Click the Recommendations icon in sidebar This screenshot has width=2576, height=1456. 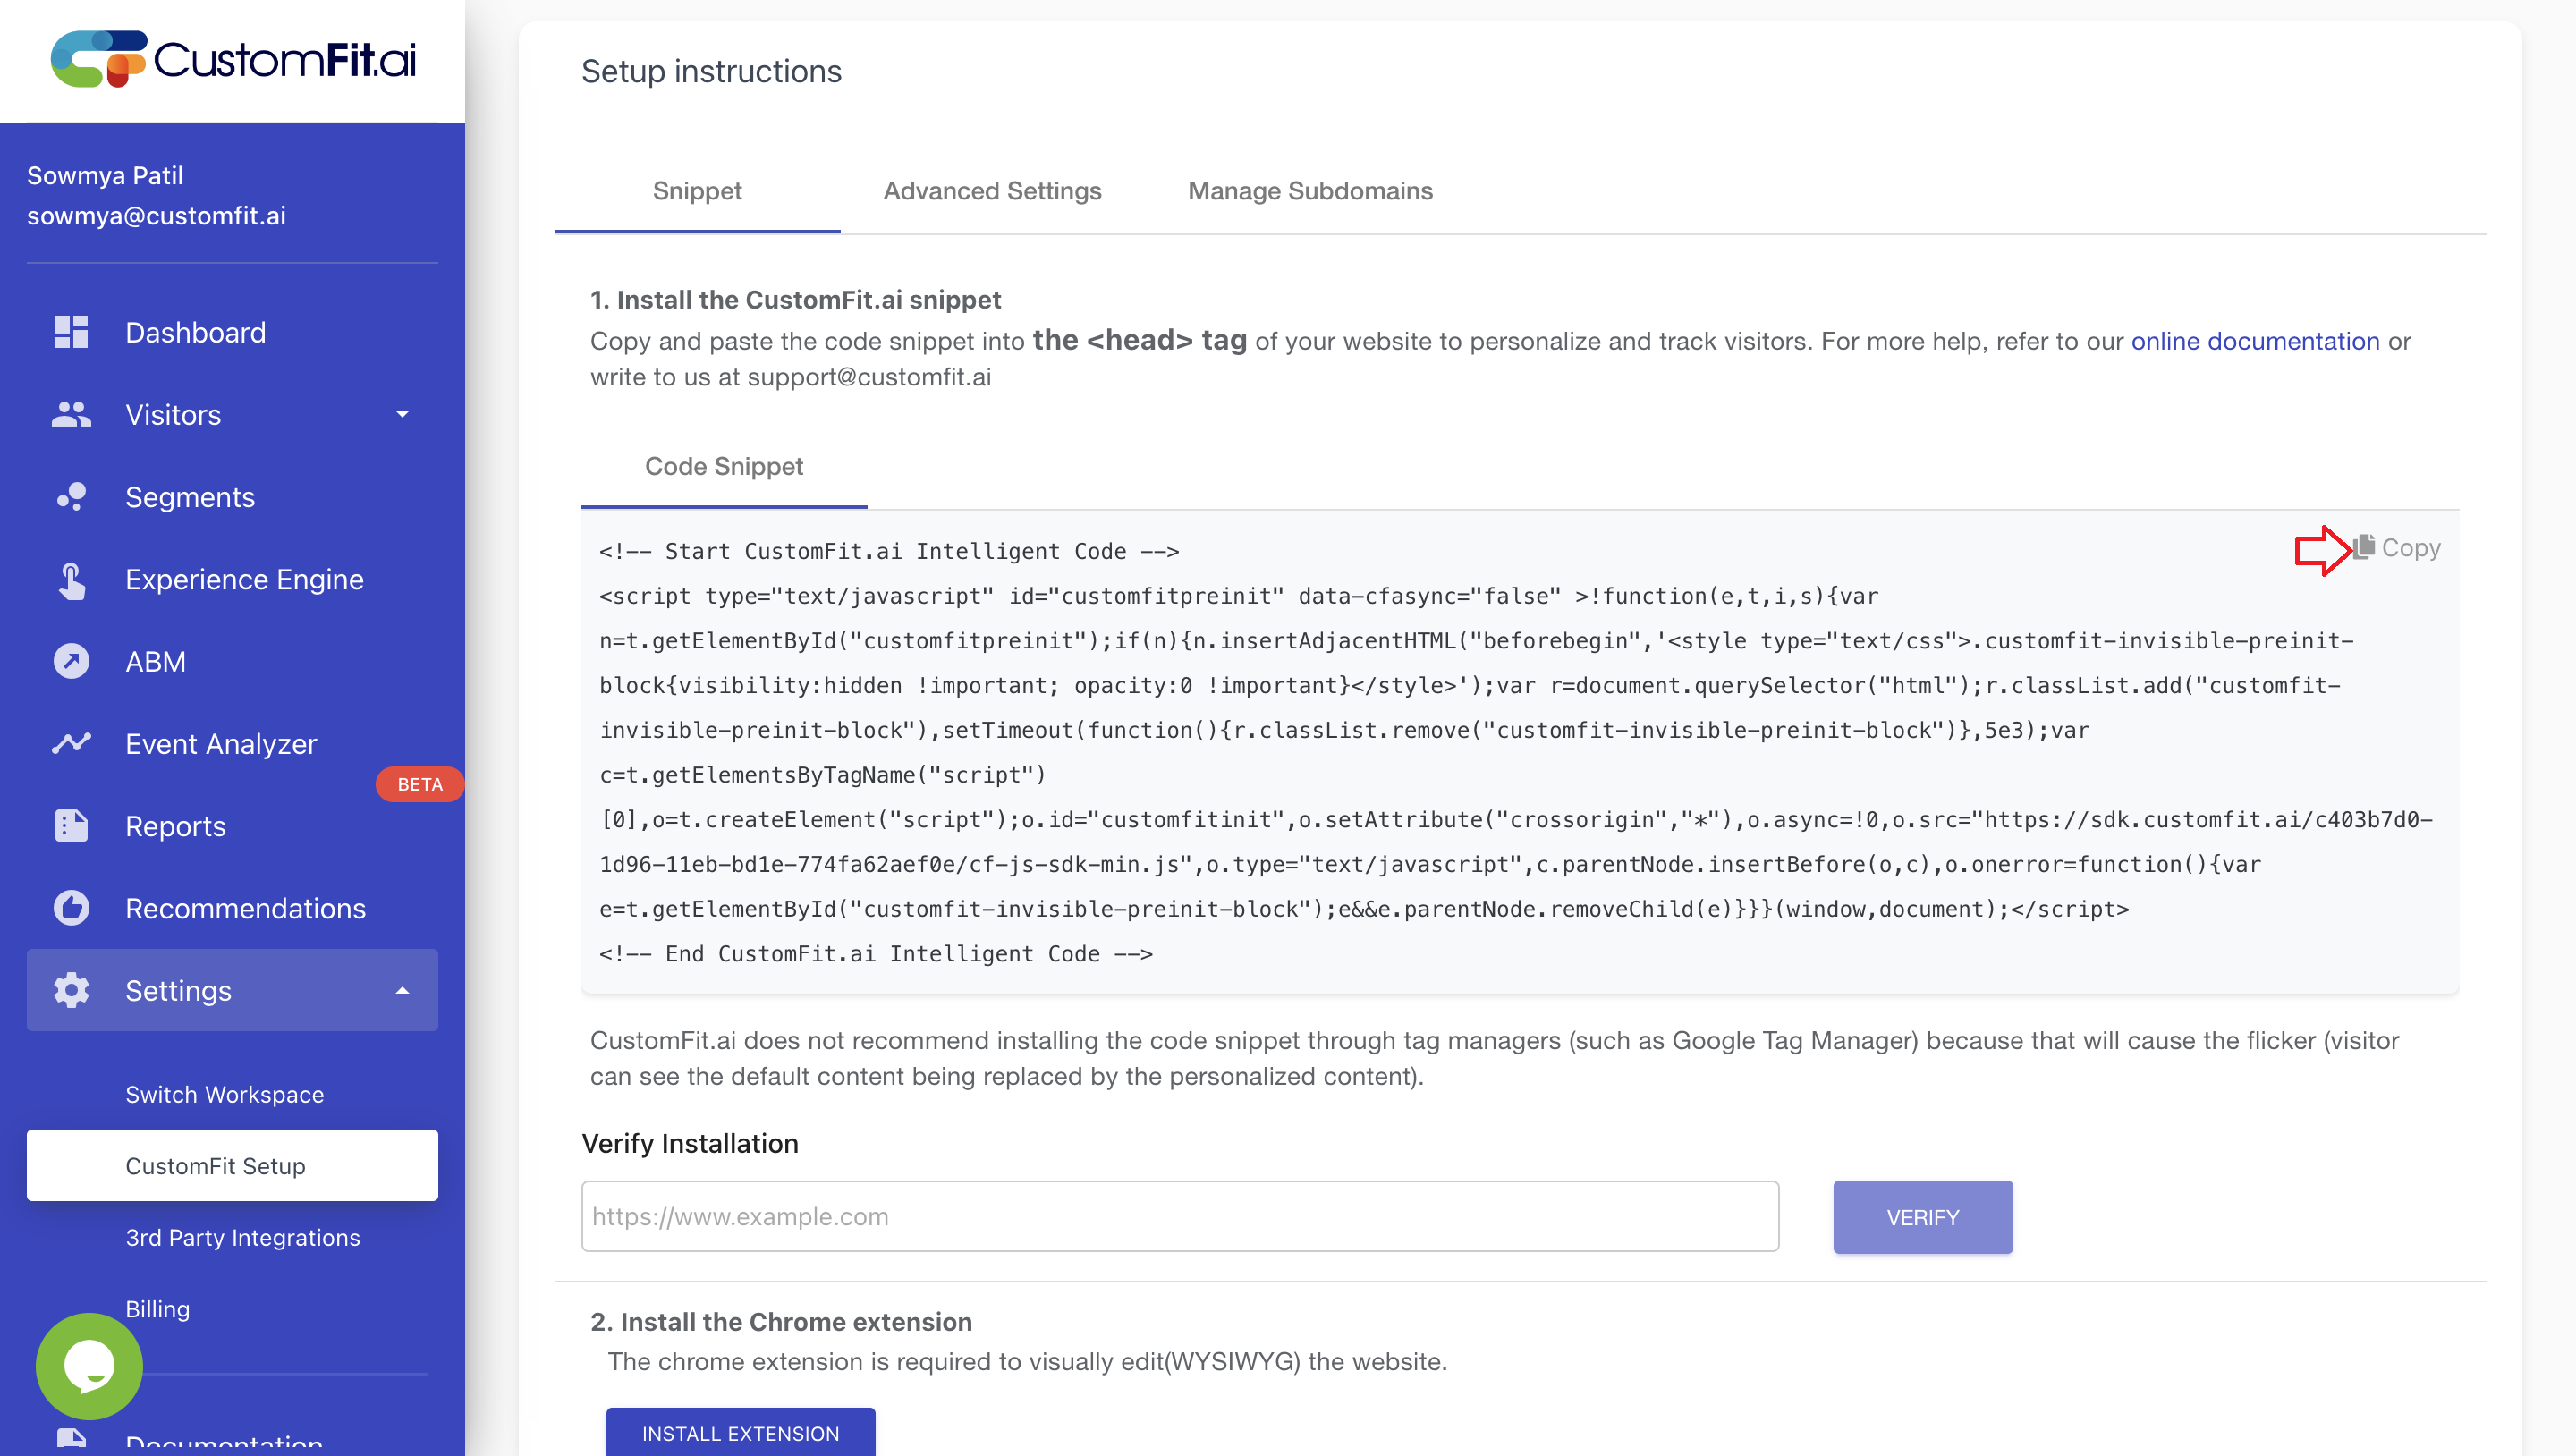pyautogui.click(x=71, y=909)
